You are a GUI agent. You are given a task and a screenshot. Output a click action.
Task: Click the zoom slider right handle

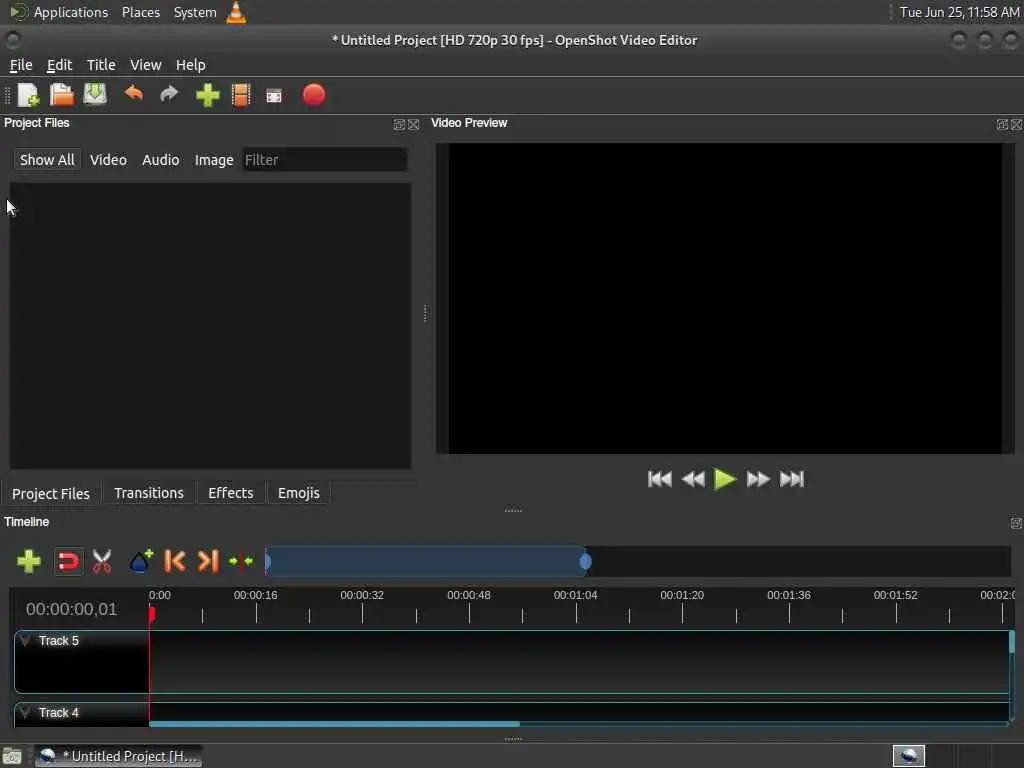coord(586,562)
